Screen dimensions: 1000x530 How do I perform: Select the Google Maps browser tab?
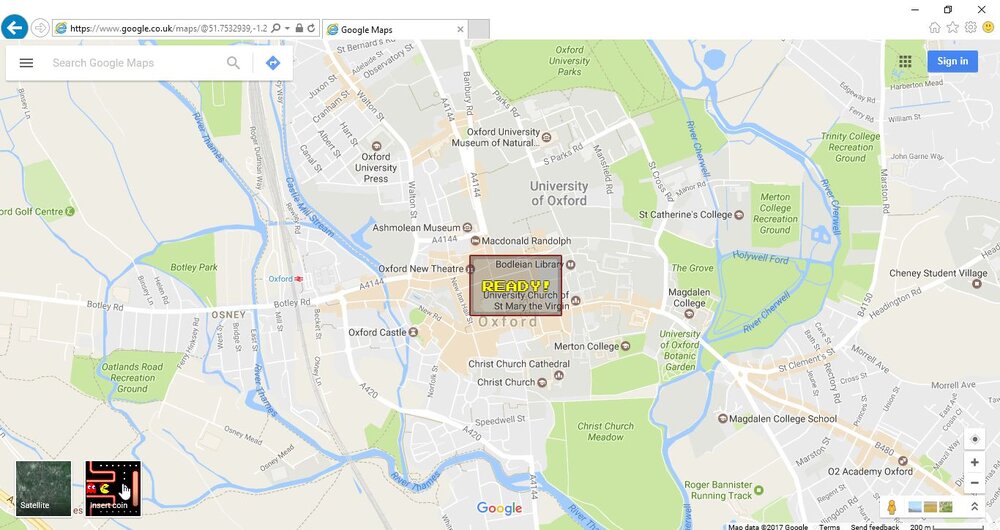click(x=395, y=29)
